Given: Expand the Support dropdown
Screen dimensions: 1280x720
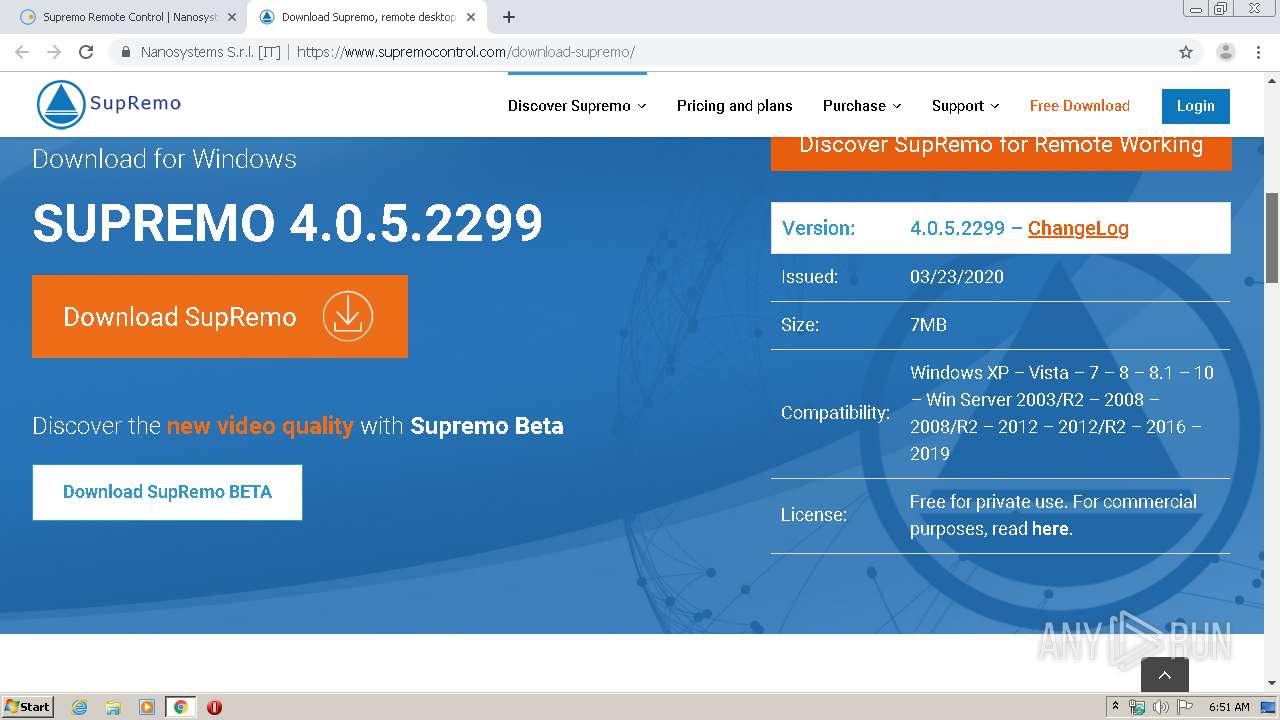Looking at the screenshot, I should pyautogui.click(x=965, y=106).
